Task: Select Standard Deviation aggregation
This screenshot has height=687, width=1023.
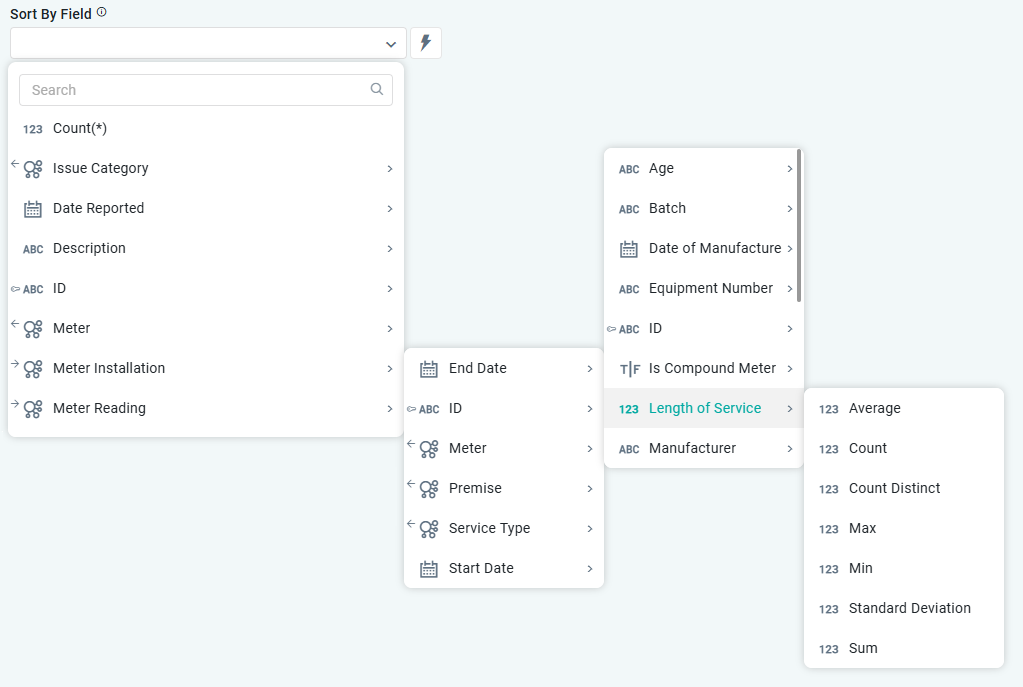Action: [909, 608]
